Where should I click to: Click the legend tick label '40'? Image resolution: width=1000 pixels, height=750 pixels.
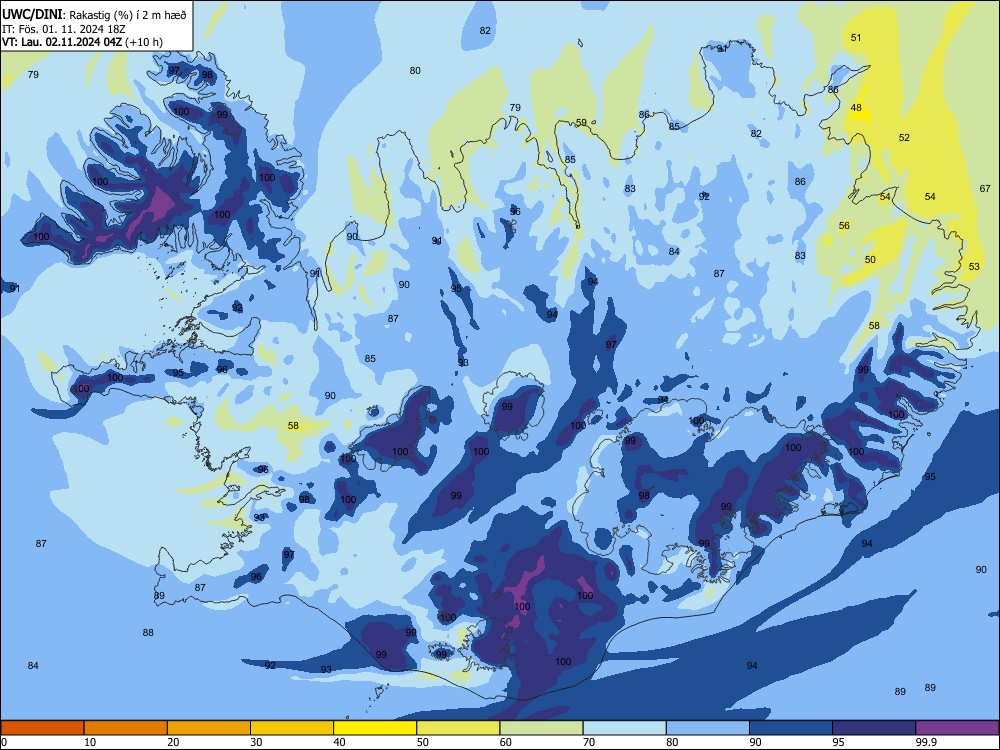[x=340, y=742]
